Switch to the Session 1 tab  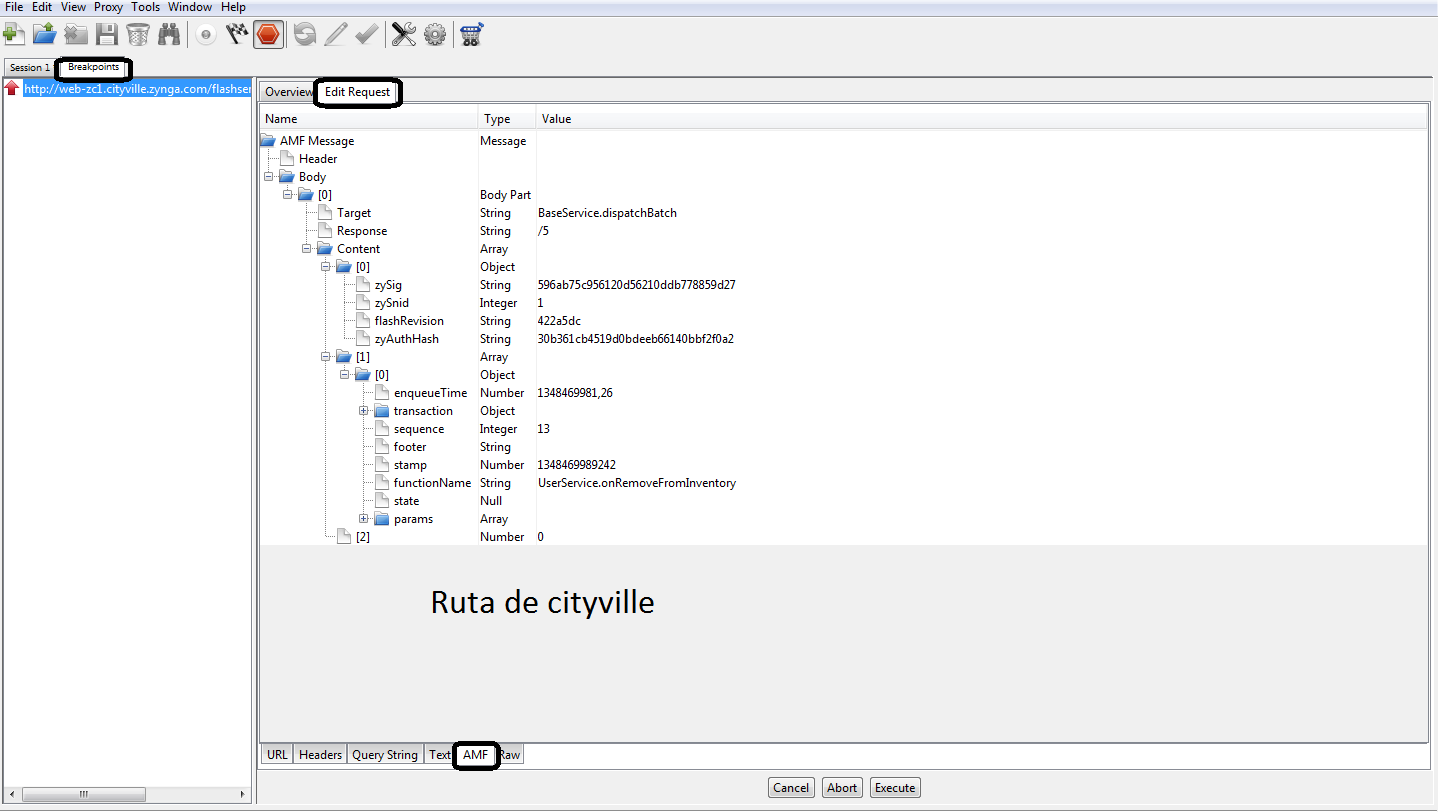(29, 68)
